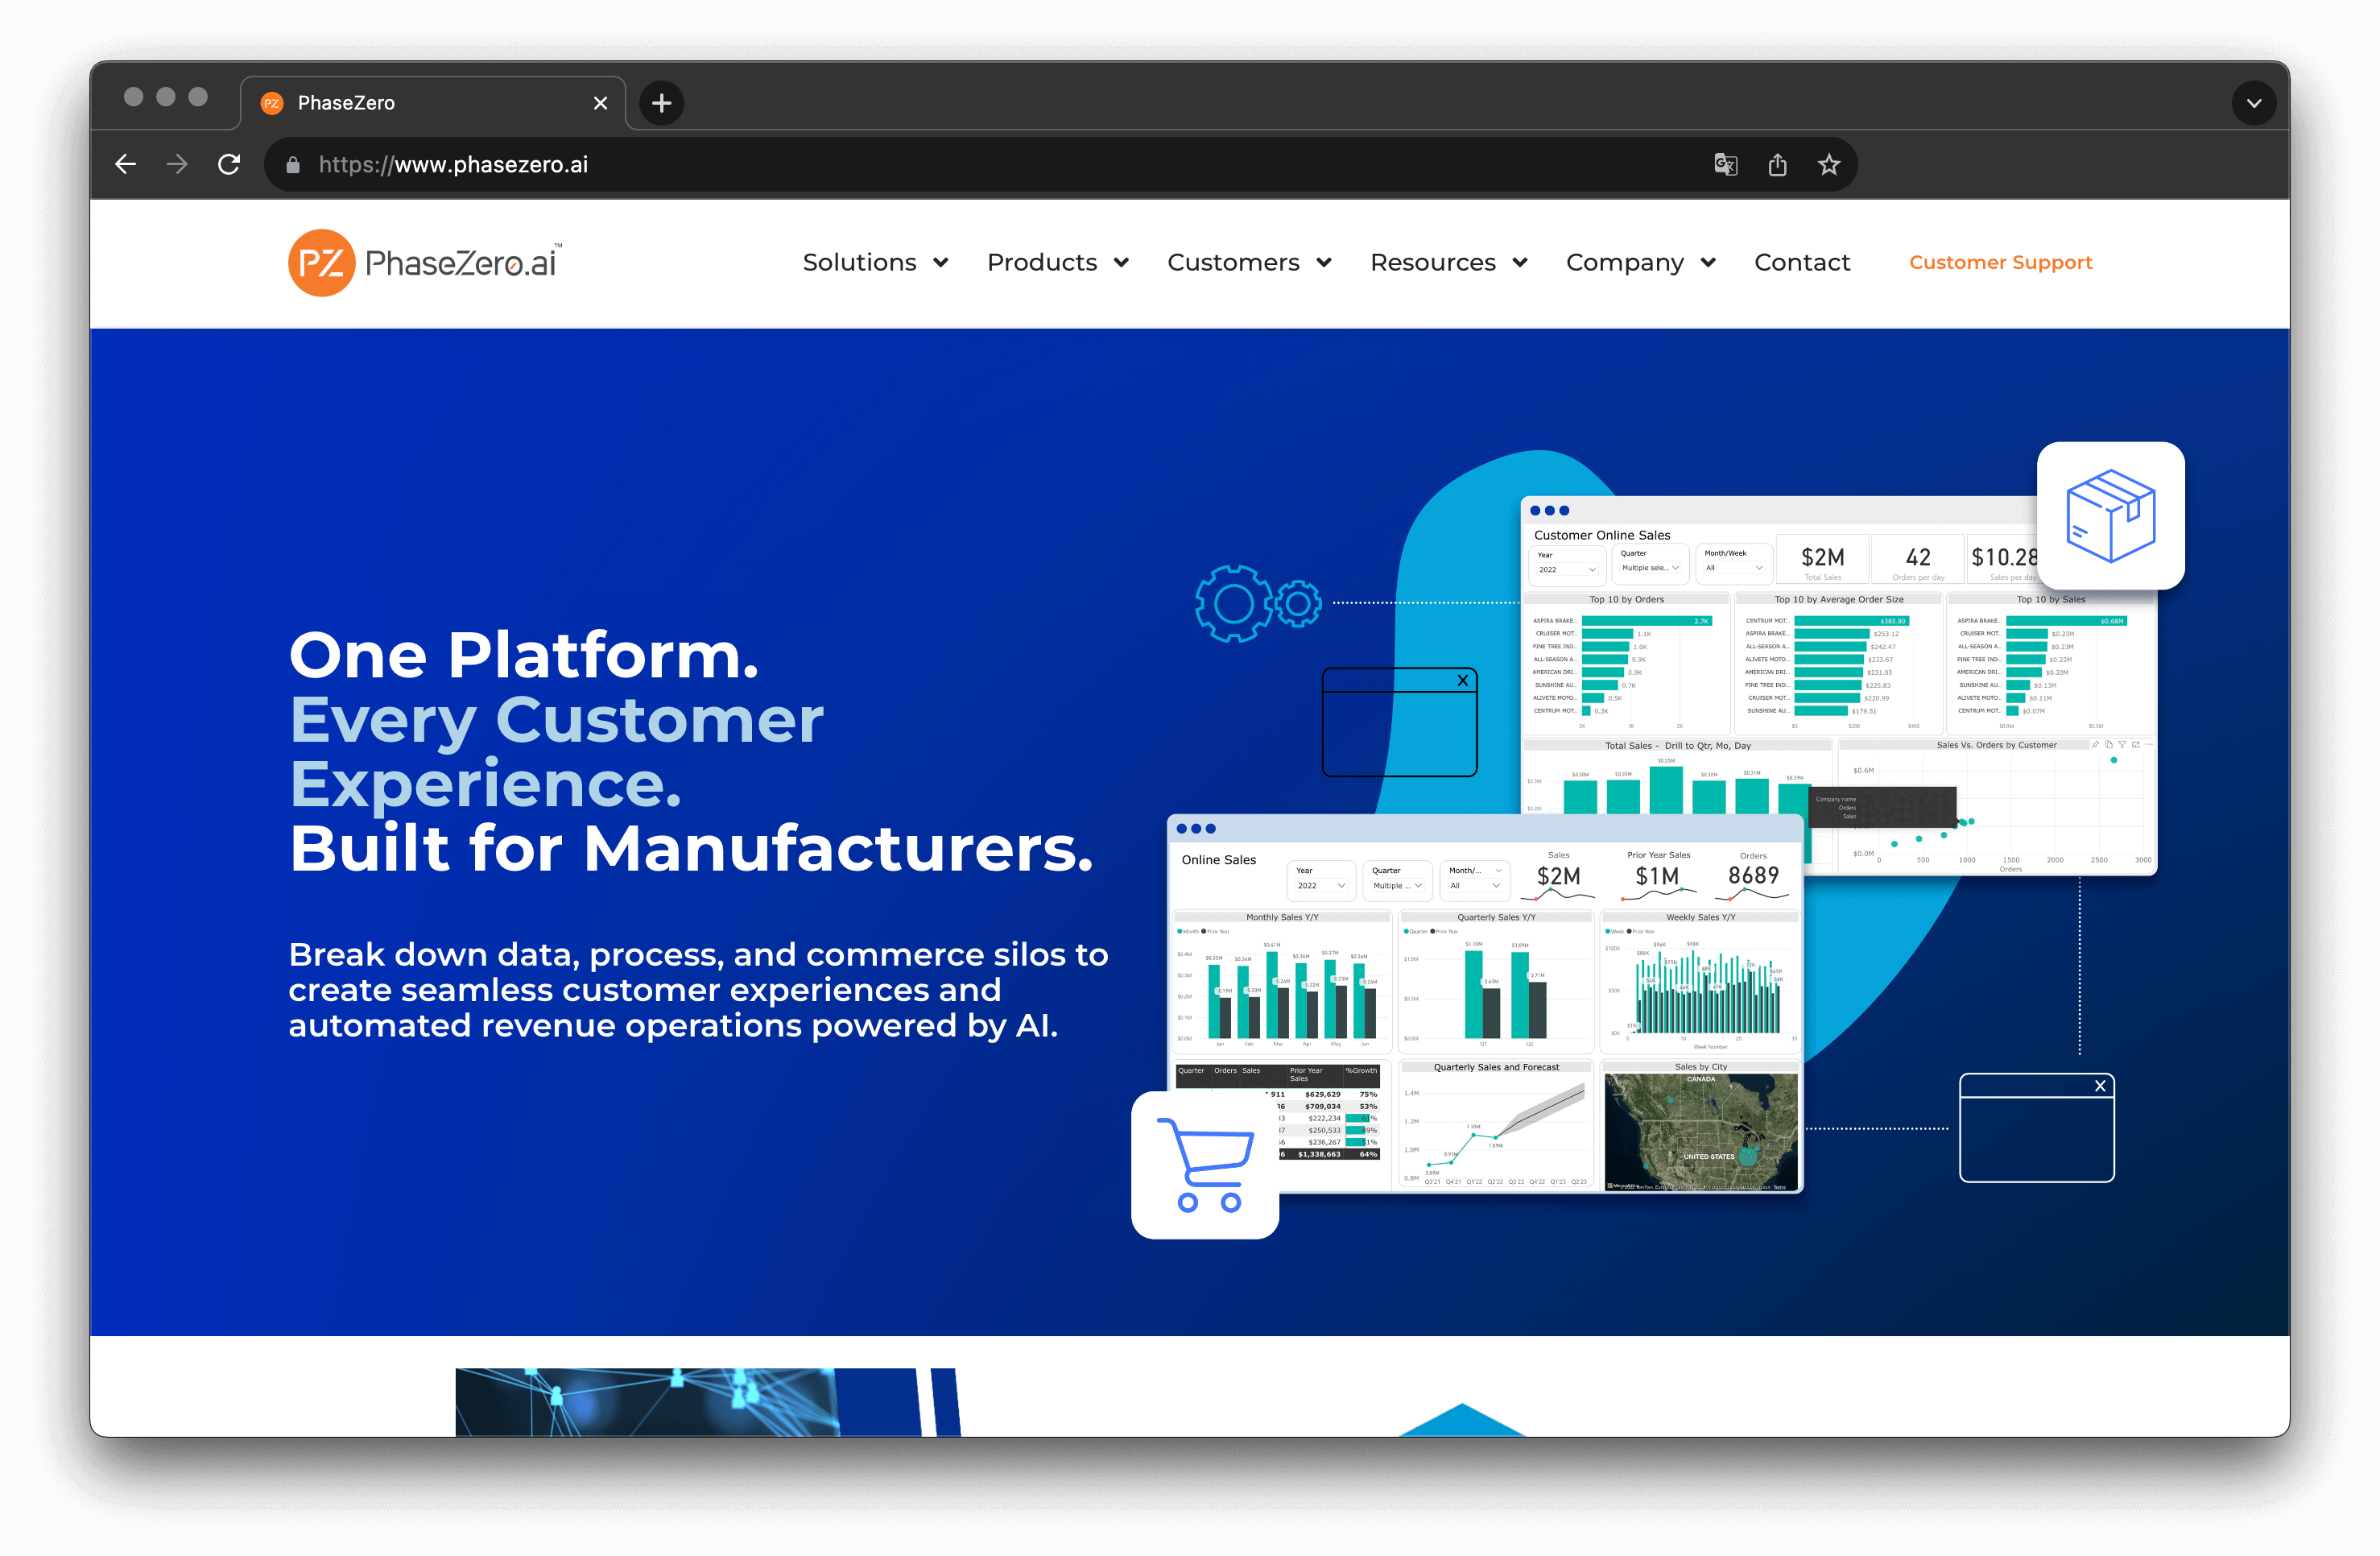Expand the Company dropdown arrow
The image size is (2380, 1556).
[x=1708, y=263]
